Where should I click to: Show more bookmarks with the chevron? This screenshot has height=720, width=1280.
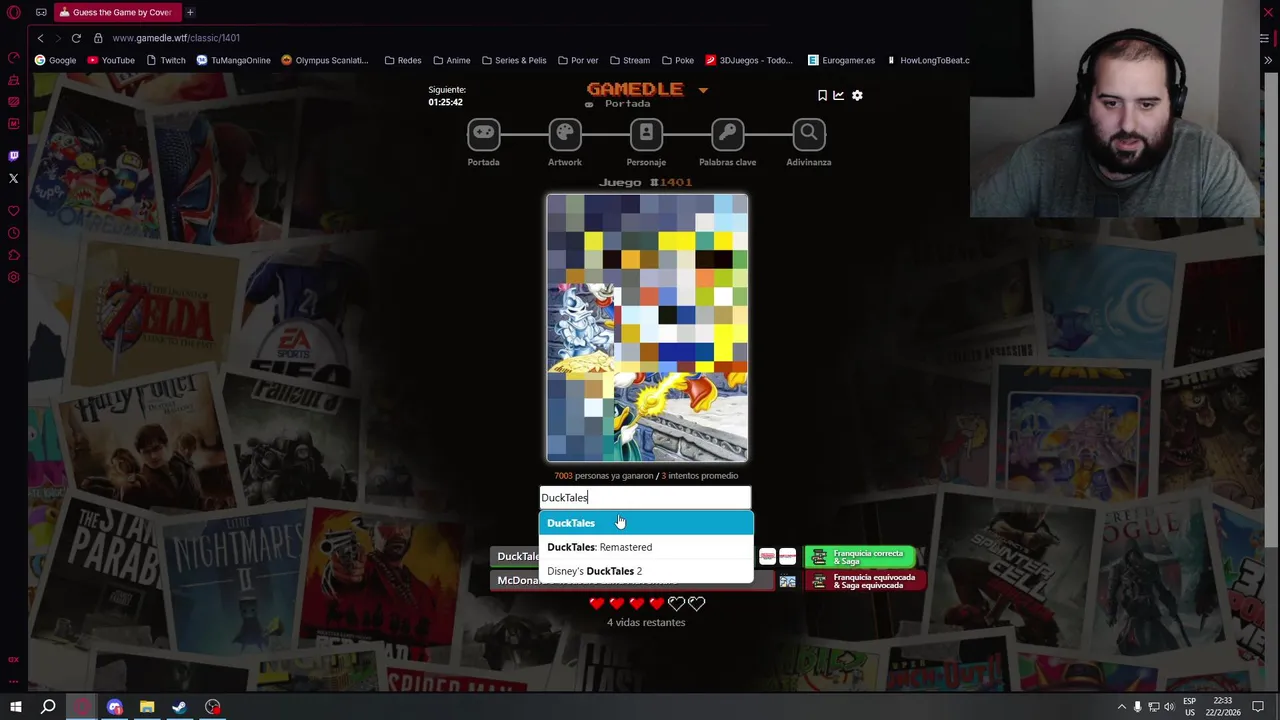coord(1268,60)
